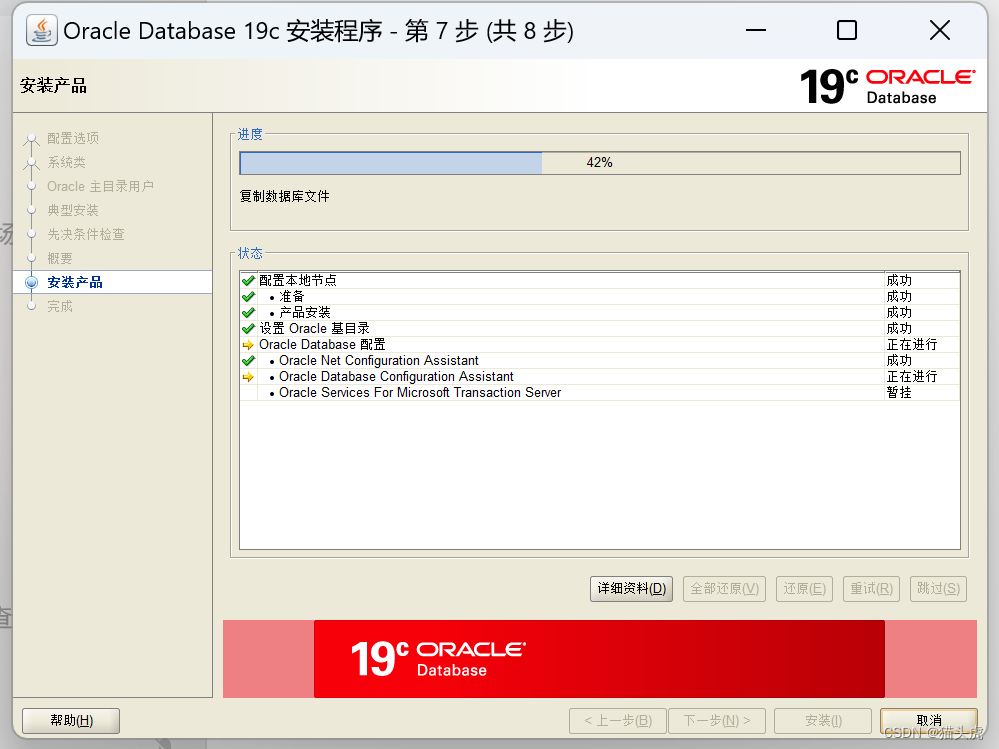Click the Java installer icon in title bar

pyautogui.click(x=42, y=30)
